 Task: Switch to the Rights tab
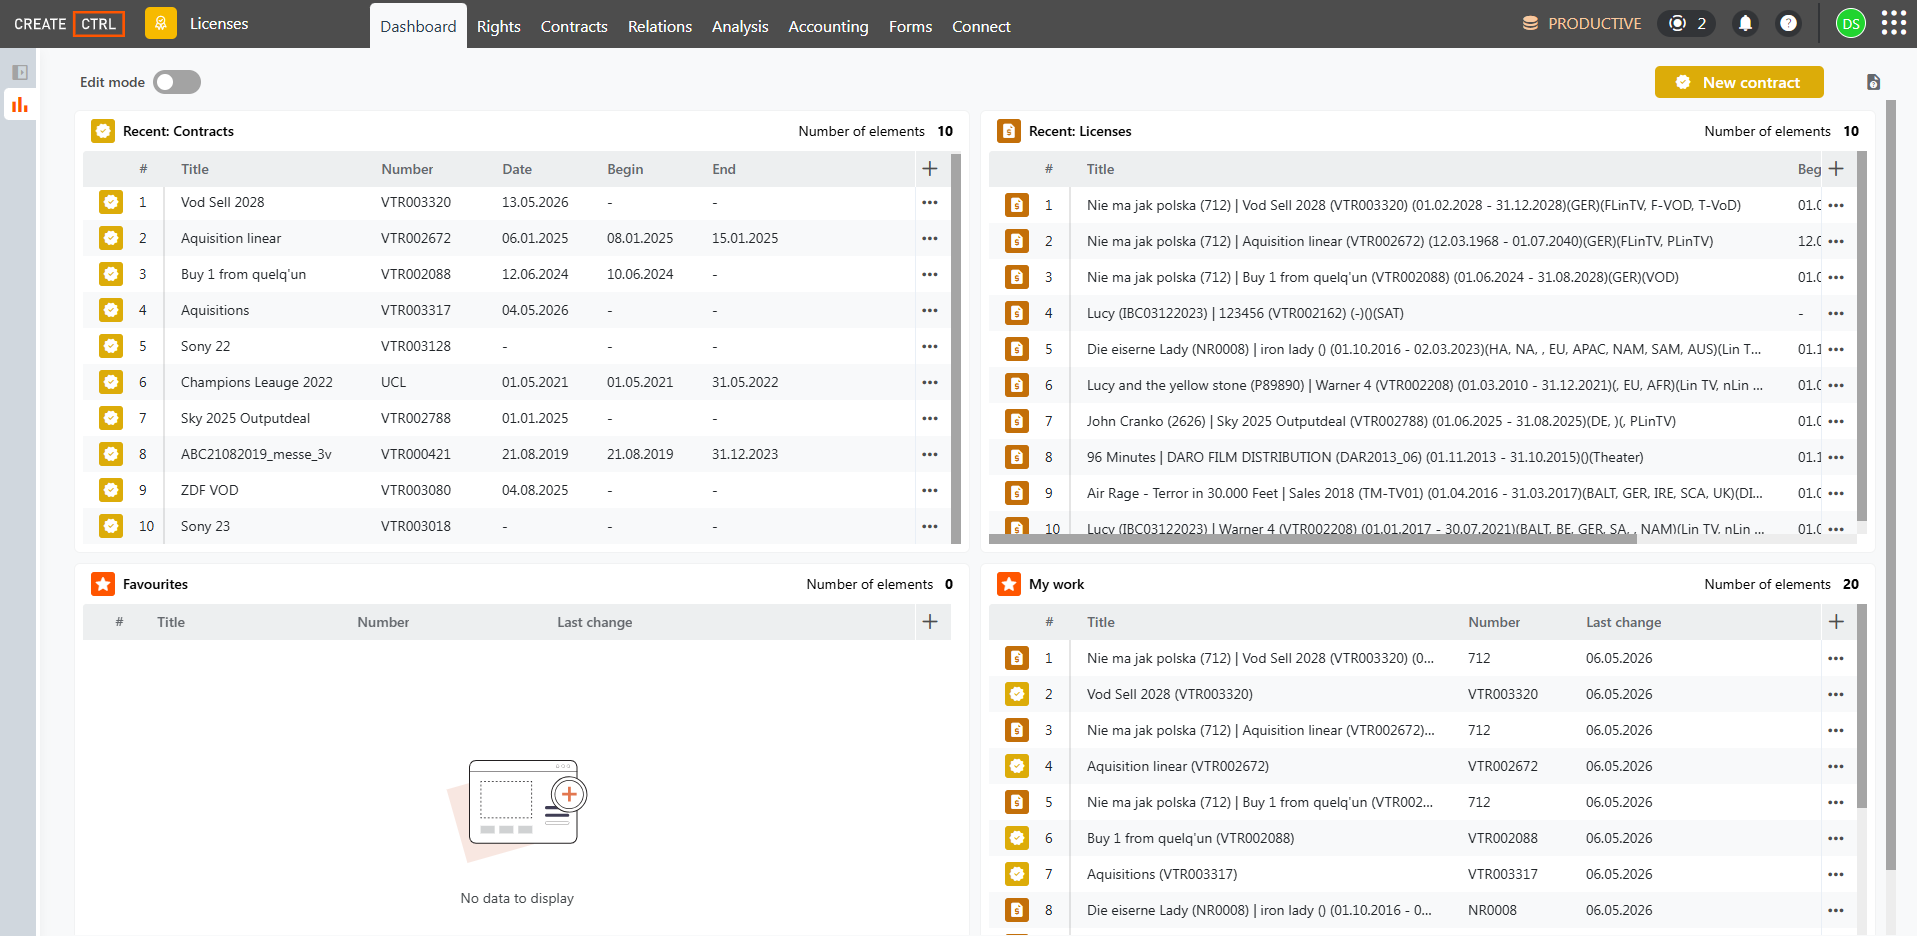click(498, 26)
